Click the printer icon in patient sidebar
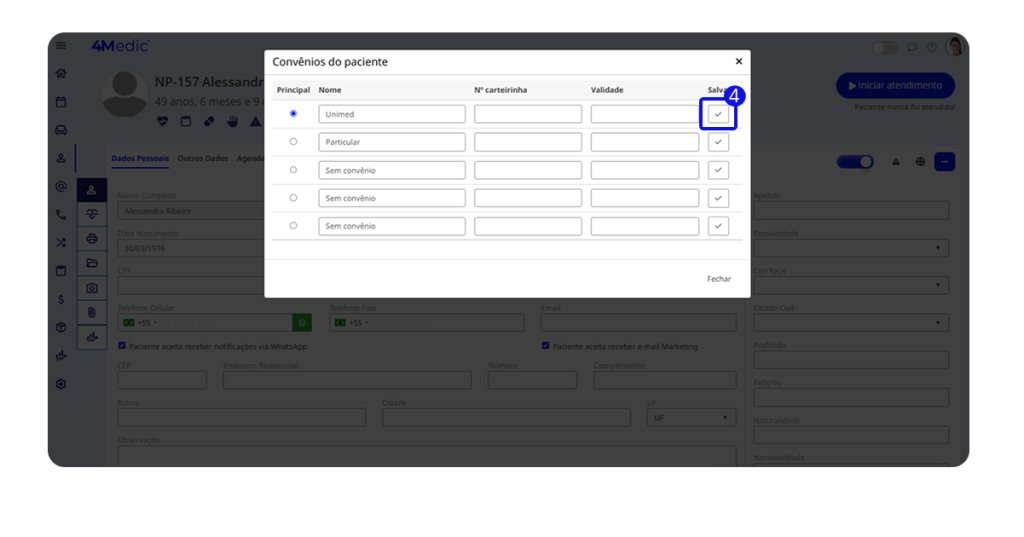1024x537 pixels. 92,238
